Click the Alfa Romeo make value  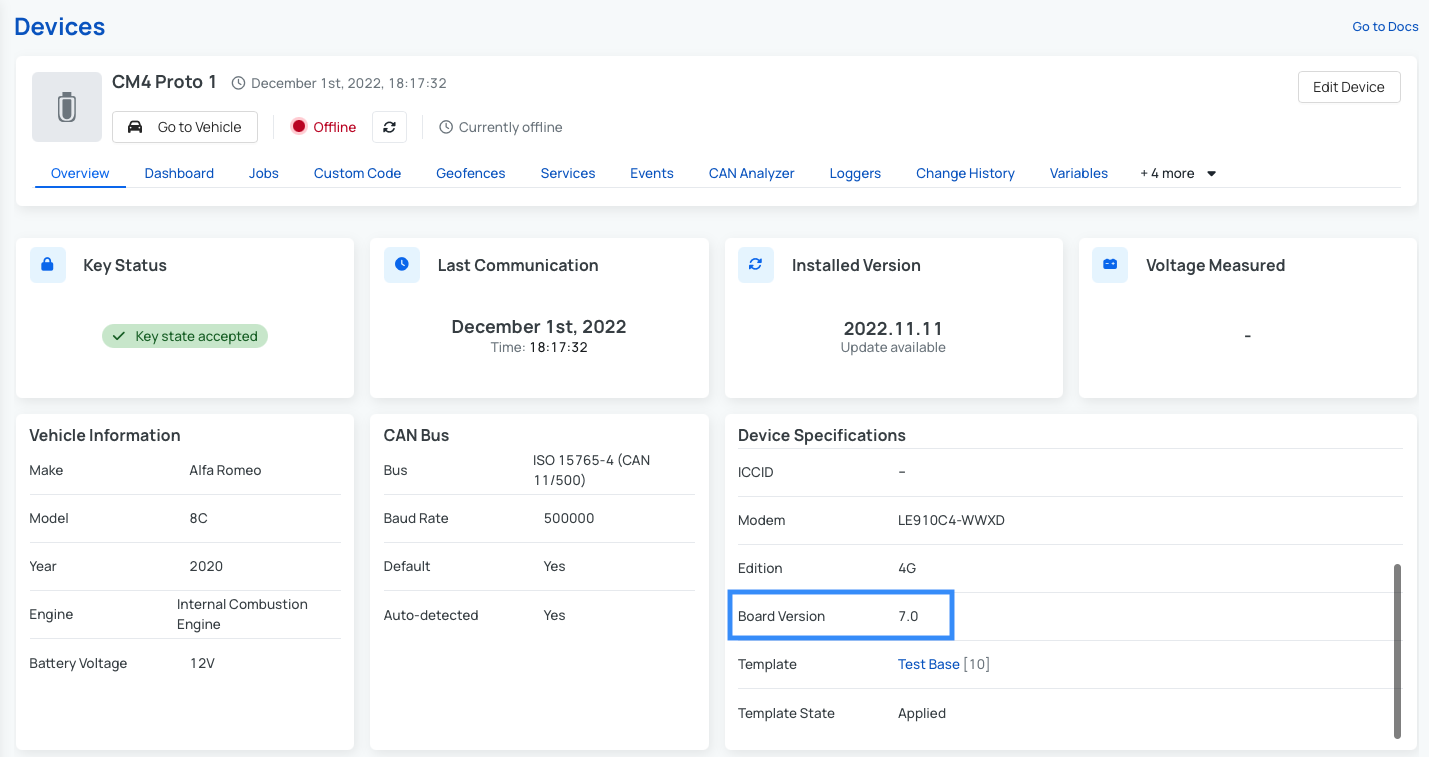point(225,470)
